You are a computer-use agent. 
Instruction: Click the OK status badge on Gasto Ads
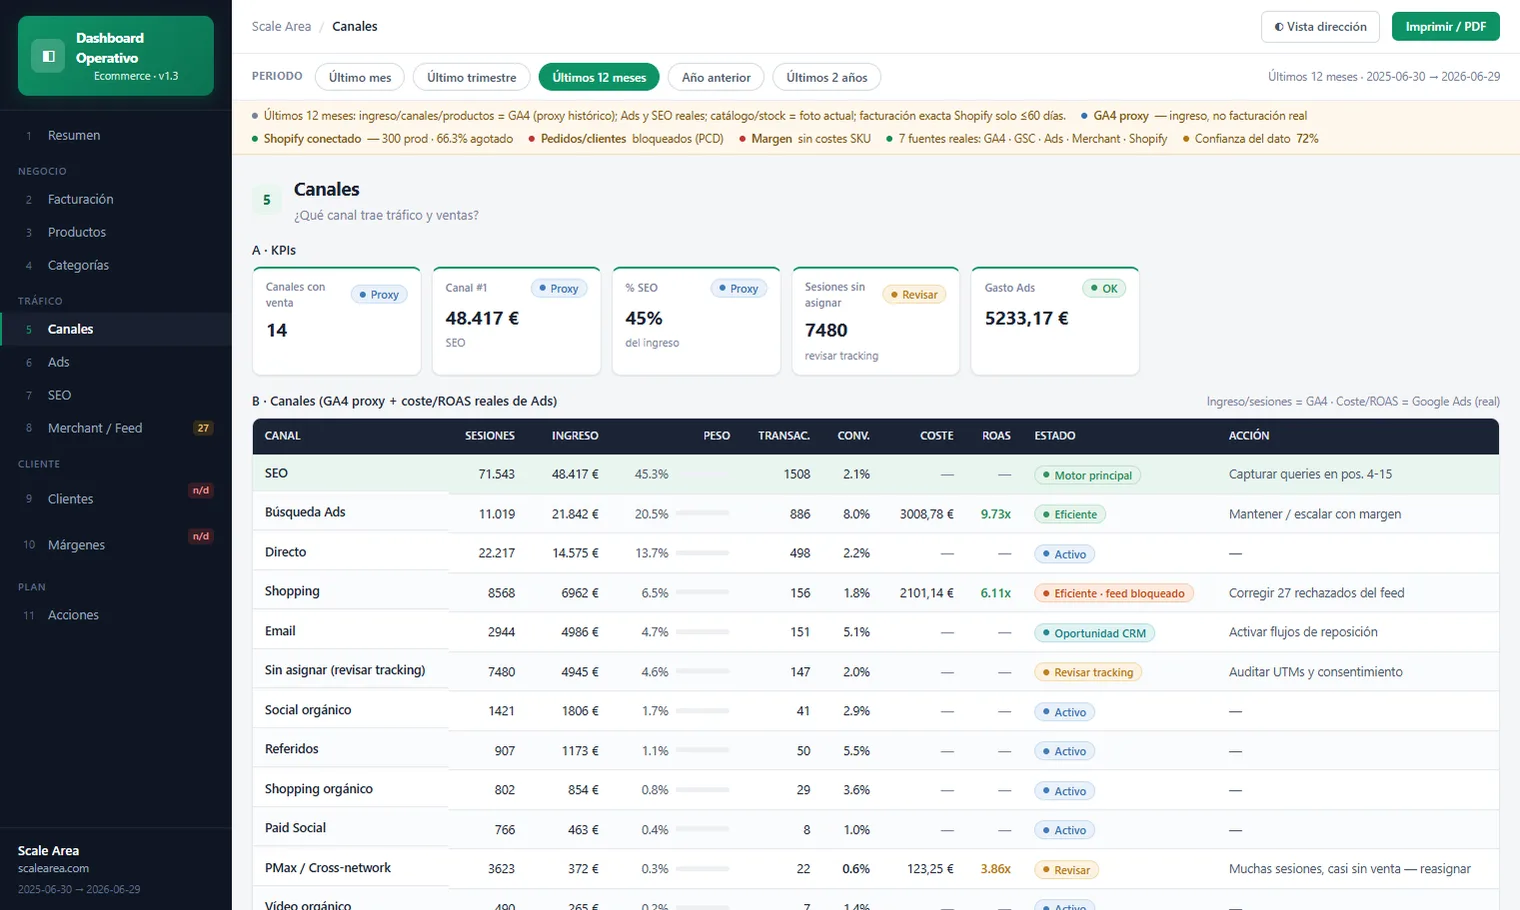point(1104,288)
